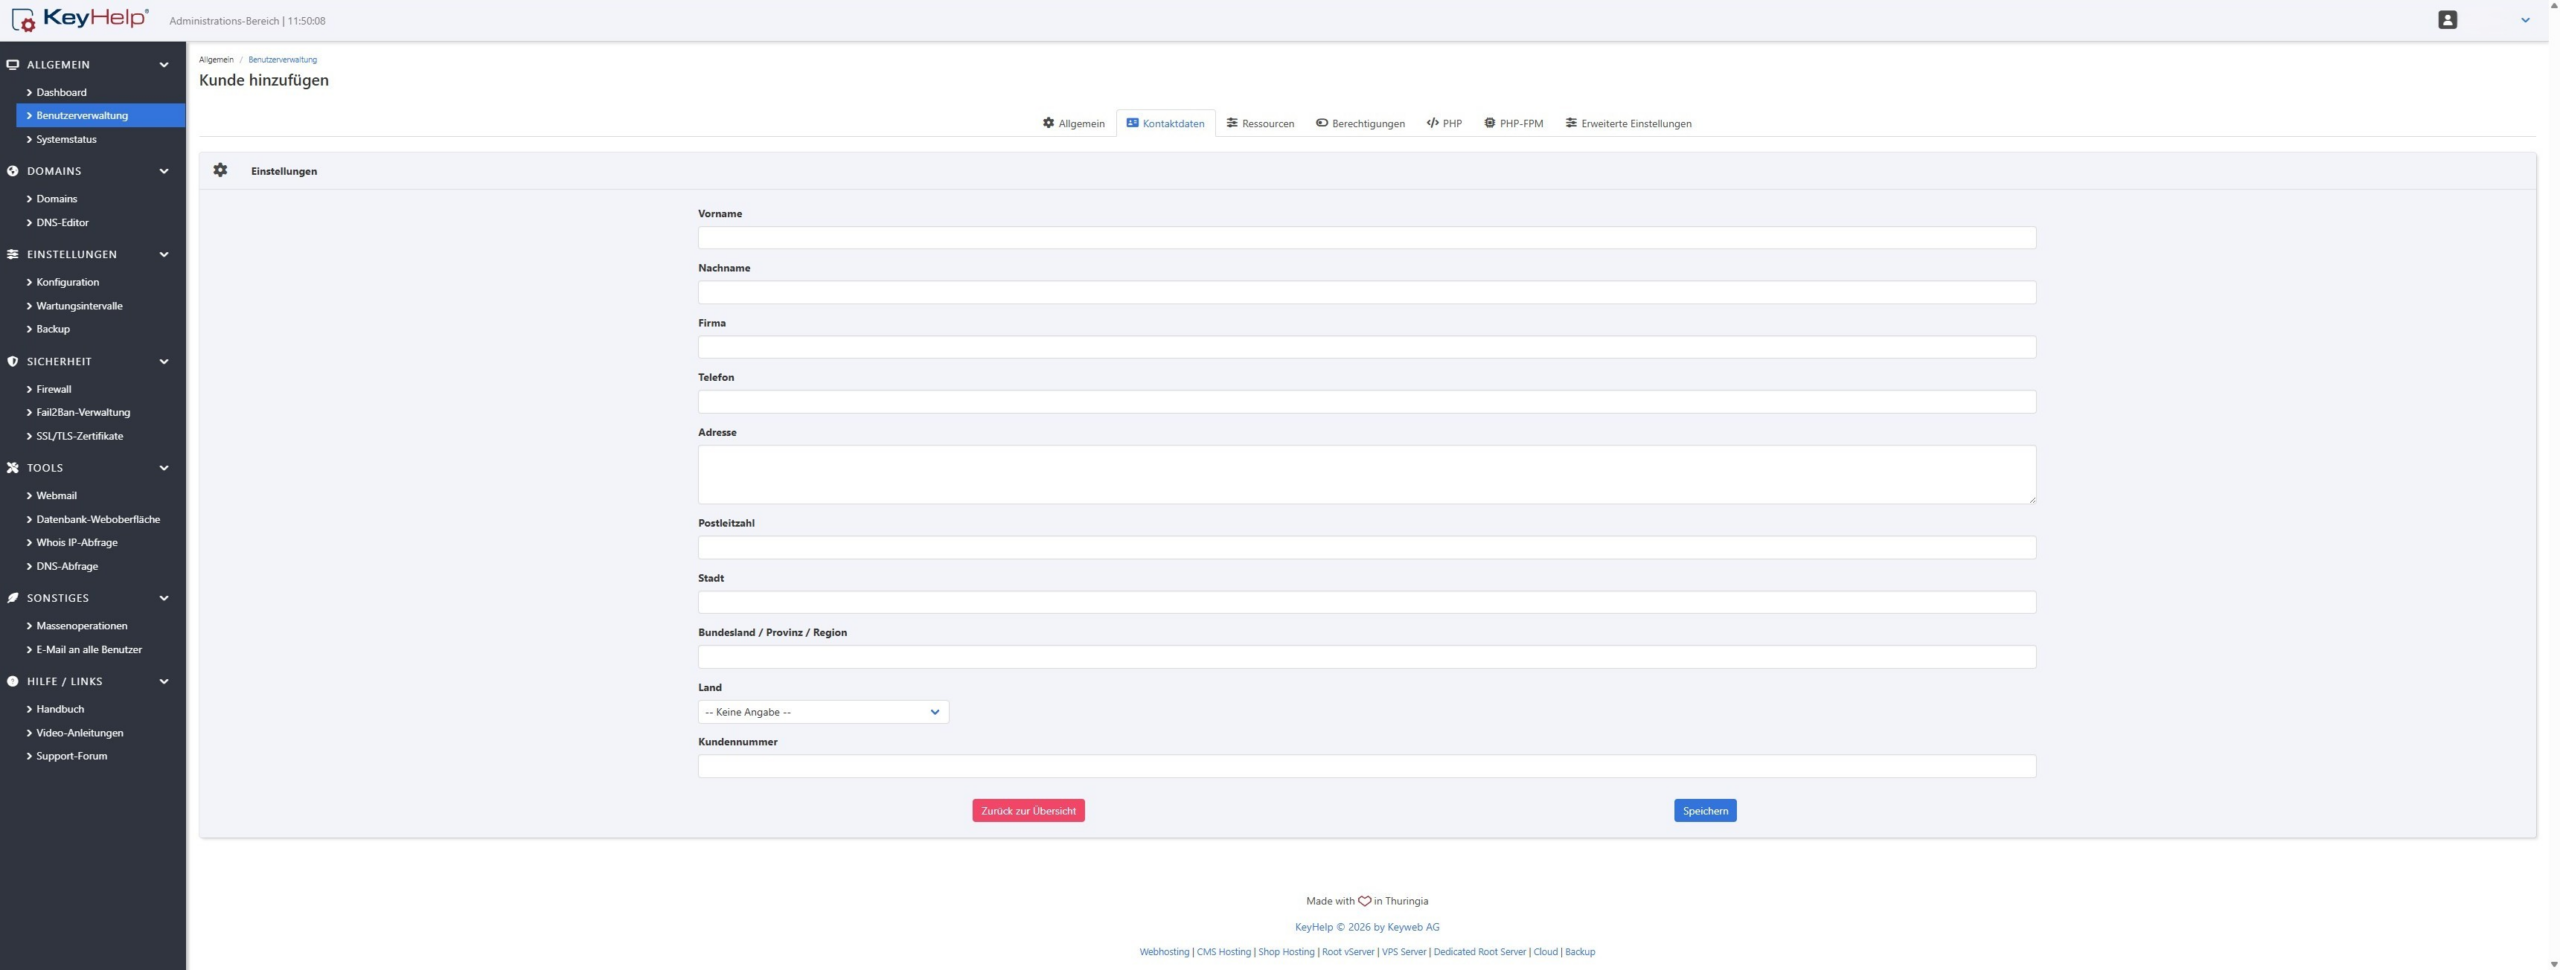Viewport: 2560px width, 970px height.
Task: Click the page scrollbar down arrow
Action: 2554,964
